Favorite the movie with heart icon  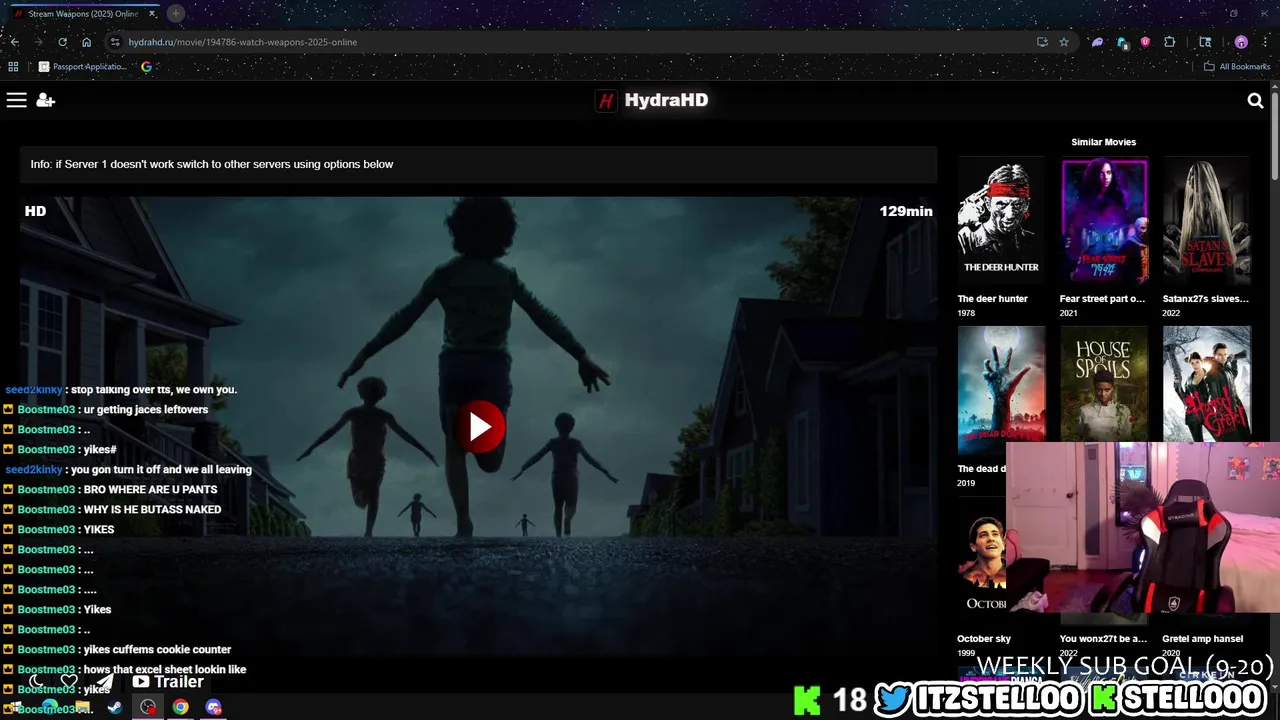click(69, 682)
